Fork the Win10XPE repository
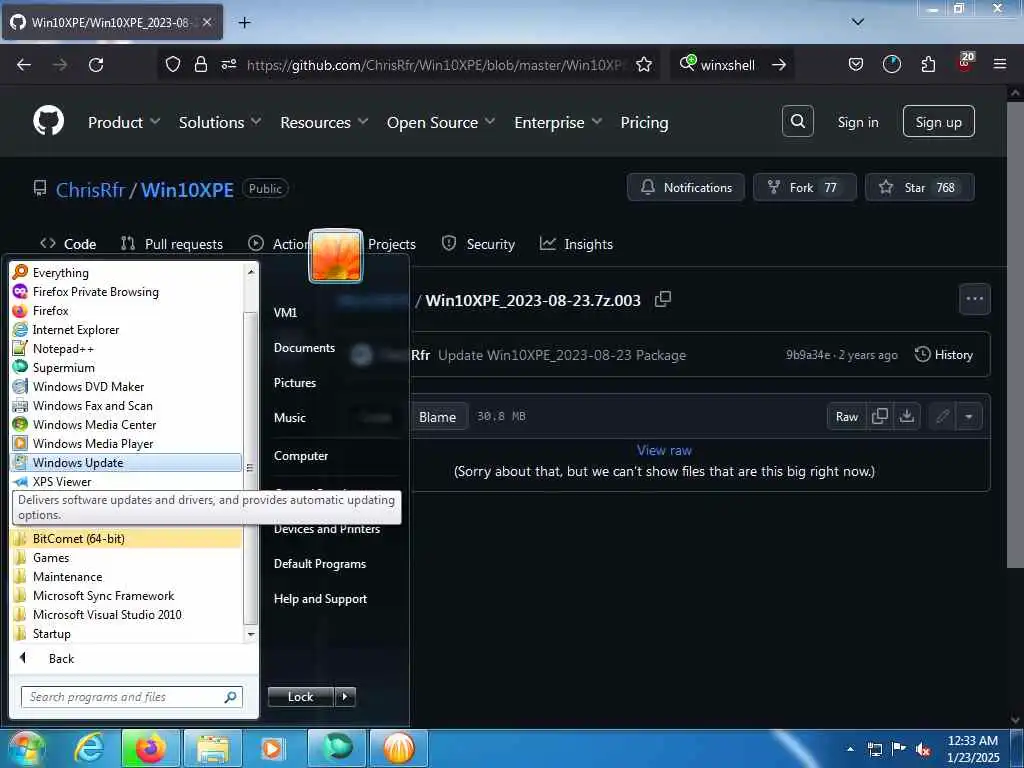 804,187
